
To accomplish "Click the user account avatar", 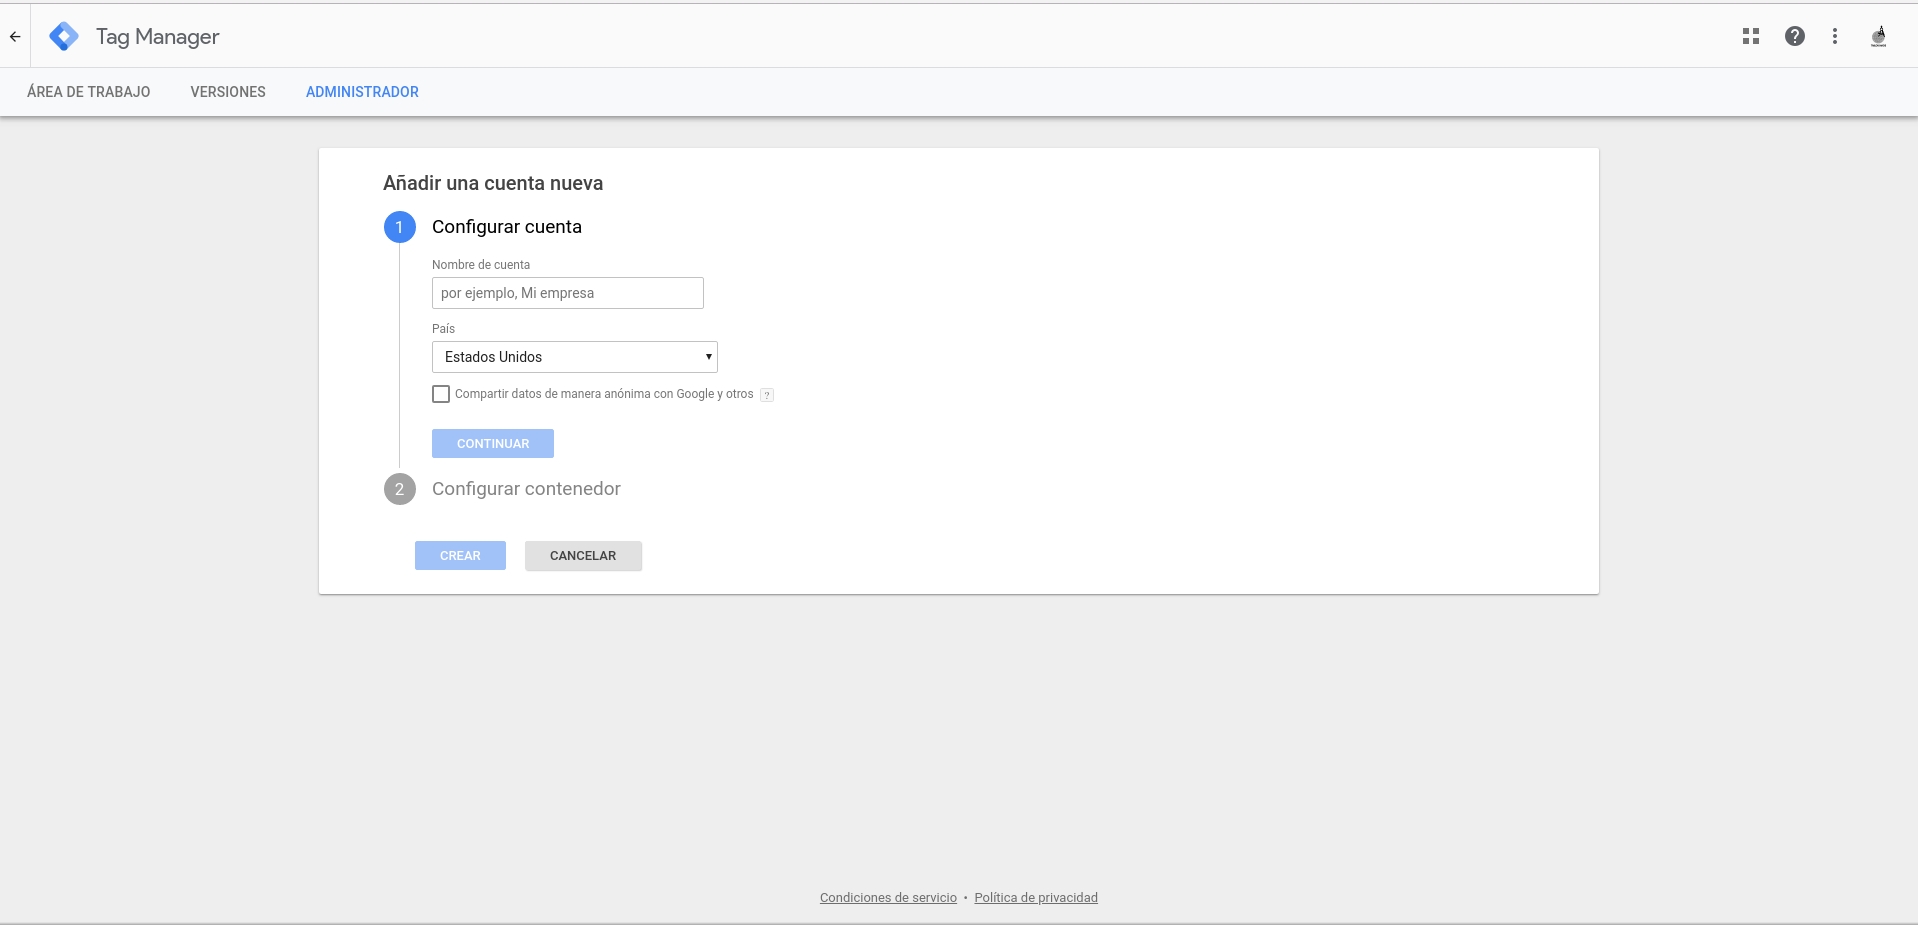I will click(x=1878, y=37).
